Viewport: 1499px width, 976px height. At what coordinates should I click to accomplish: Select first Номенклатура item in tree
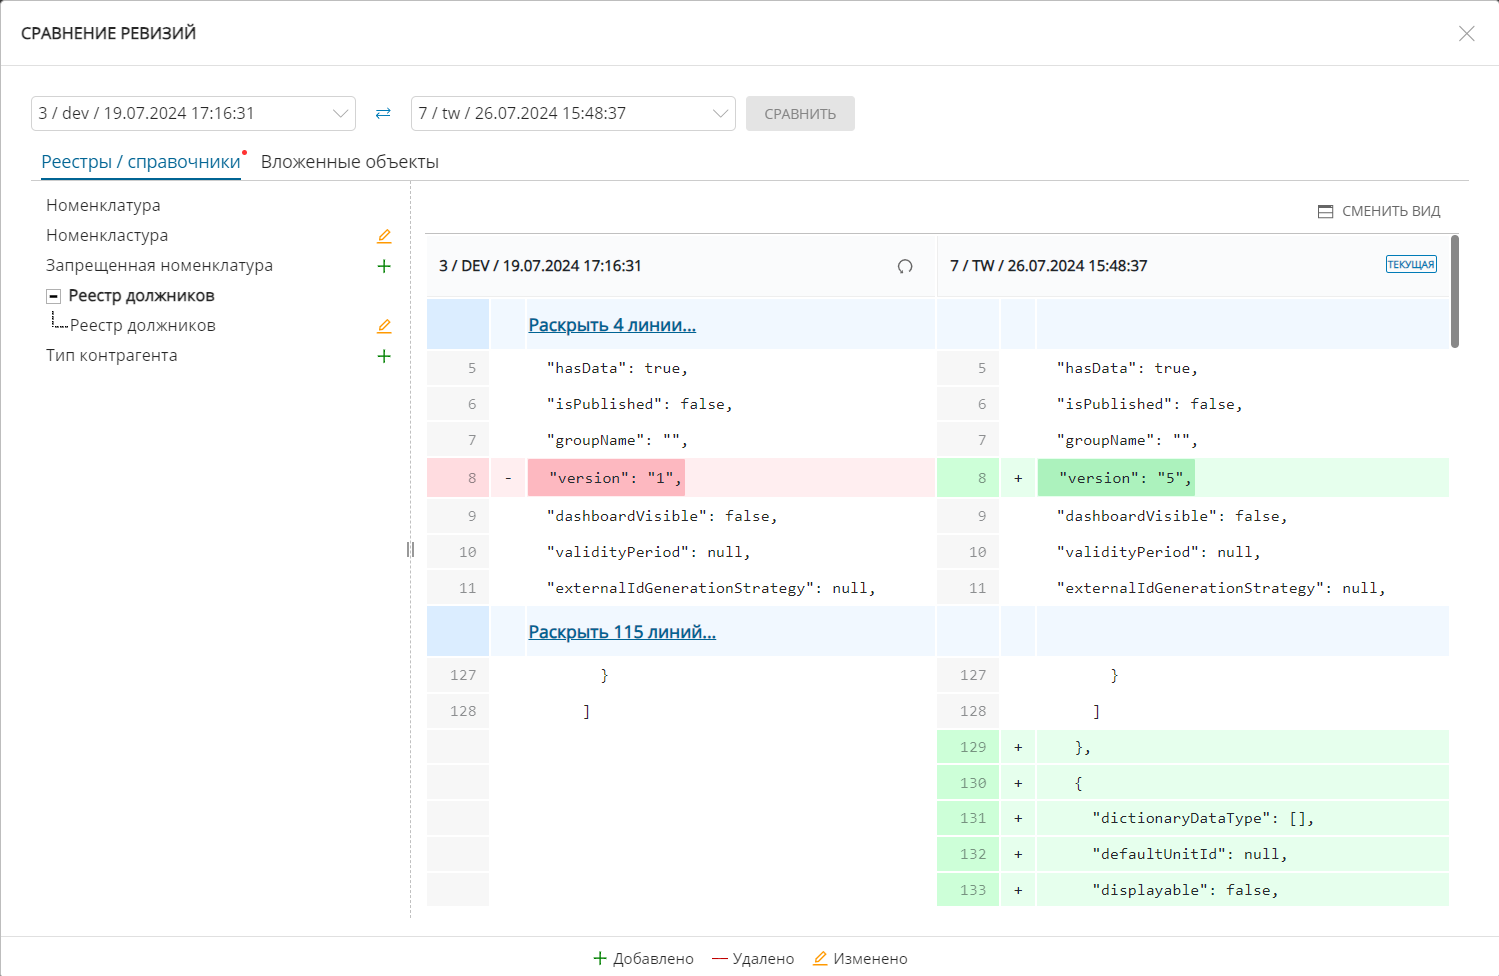point(103,206)
